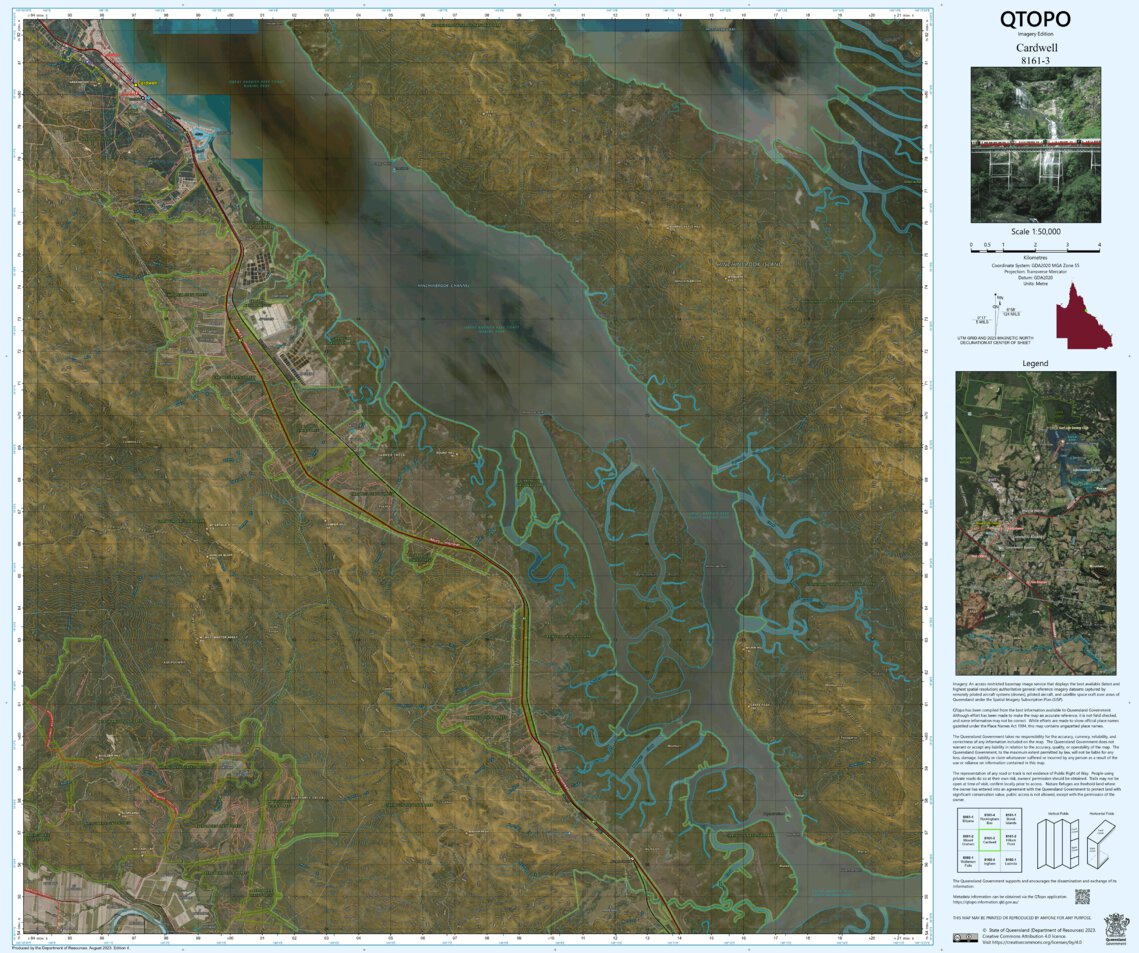Open the QR code for QTopo metadata
This screenshot has width=1139, height=953.
coord(1083,897)
